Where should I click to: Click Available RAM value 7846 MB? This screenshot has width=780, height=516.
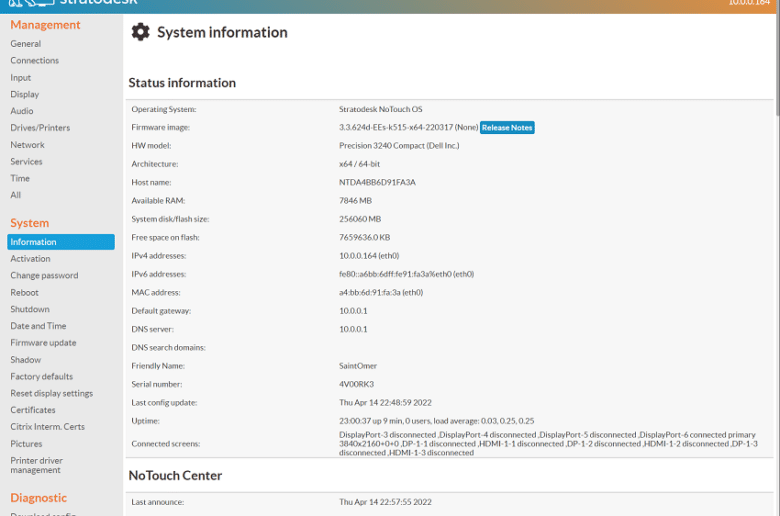click(x=355, y=201)
